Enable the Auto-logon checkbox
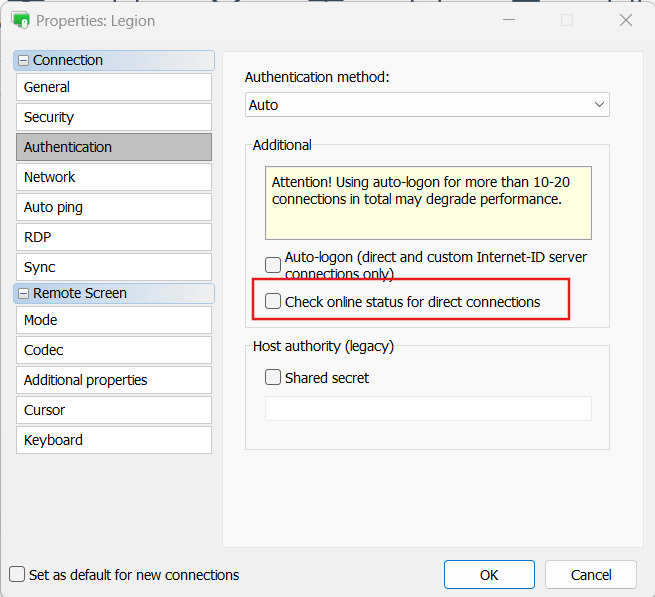The image size is (655, 597). (273, 265)
